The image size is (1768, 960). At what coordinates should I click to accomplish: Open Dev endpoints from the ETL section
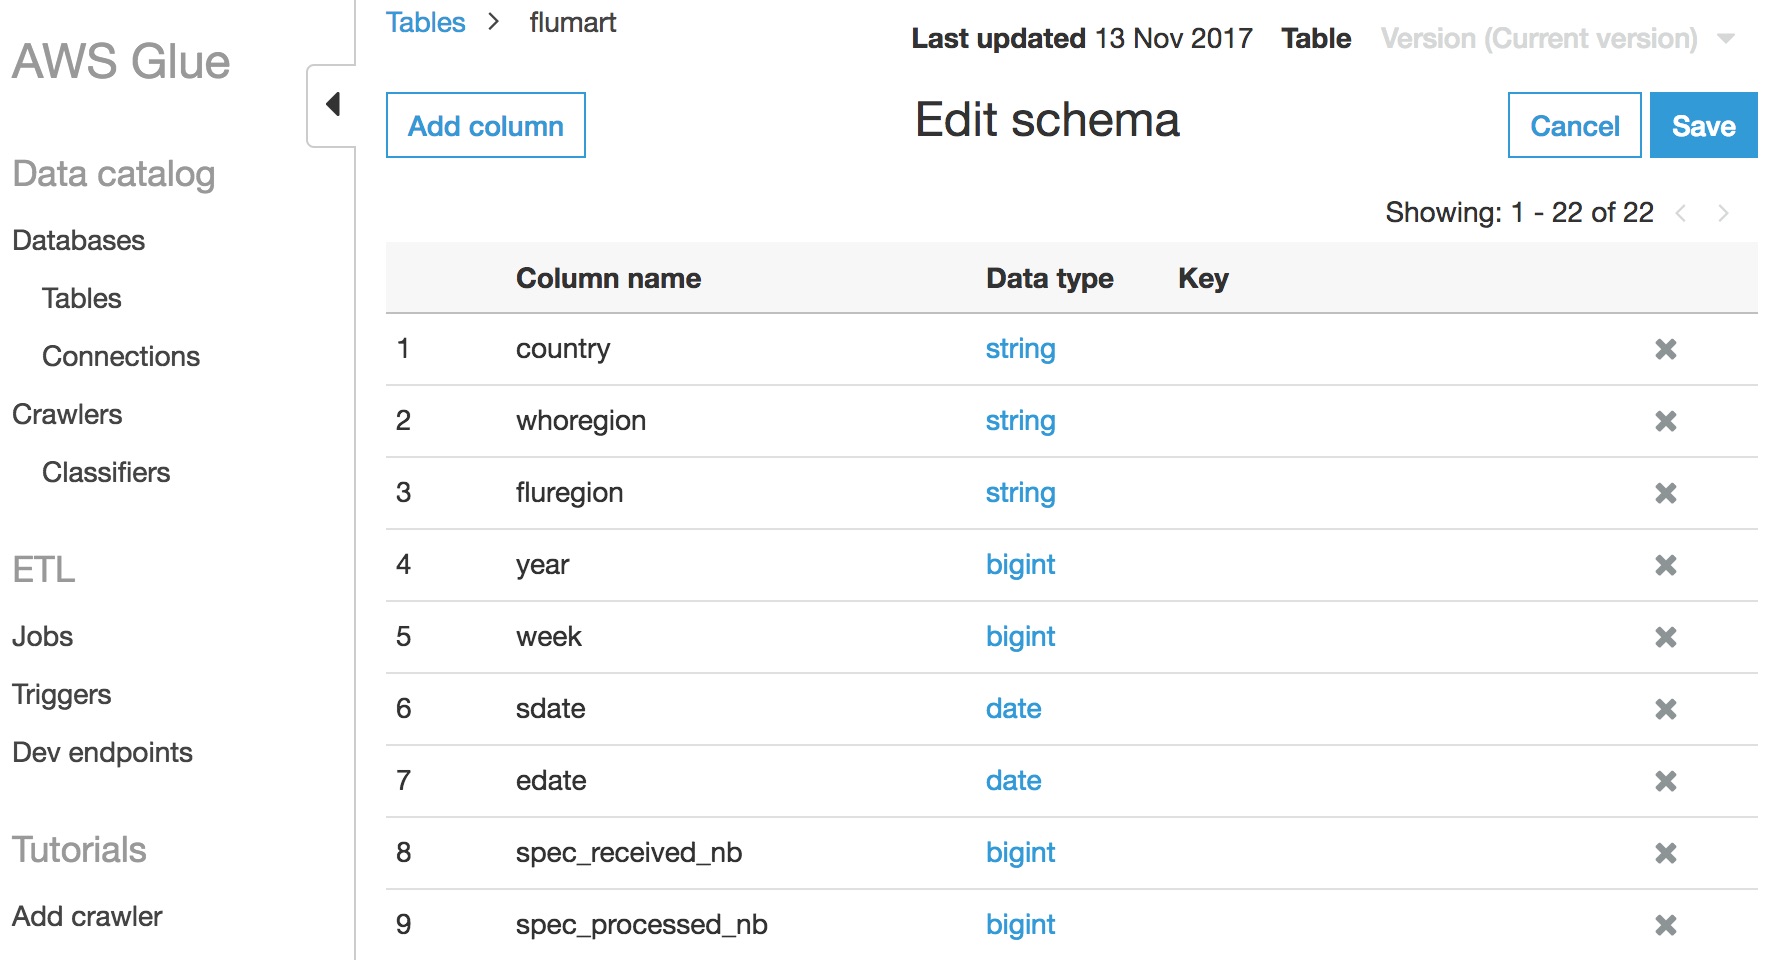(102, 752)
